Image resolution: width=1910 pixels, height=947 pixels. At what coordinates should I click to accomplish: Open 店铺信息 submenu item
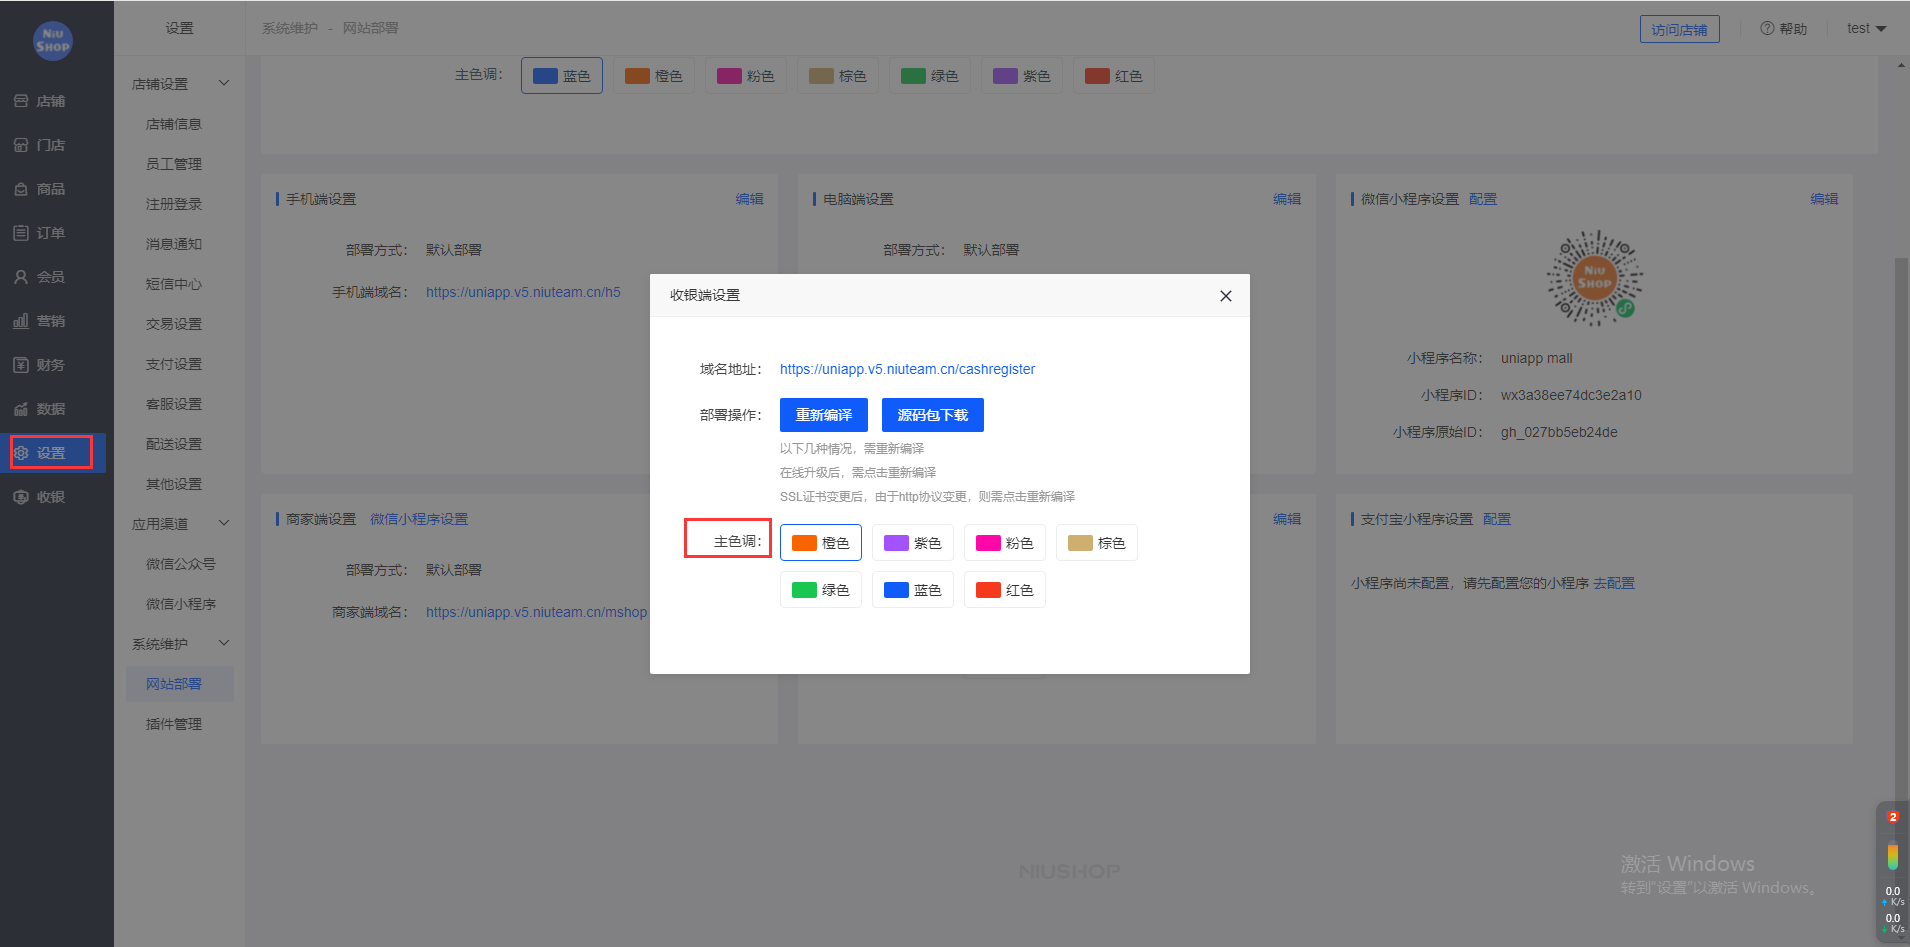tap(174, 124)
